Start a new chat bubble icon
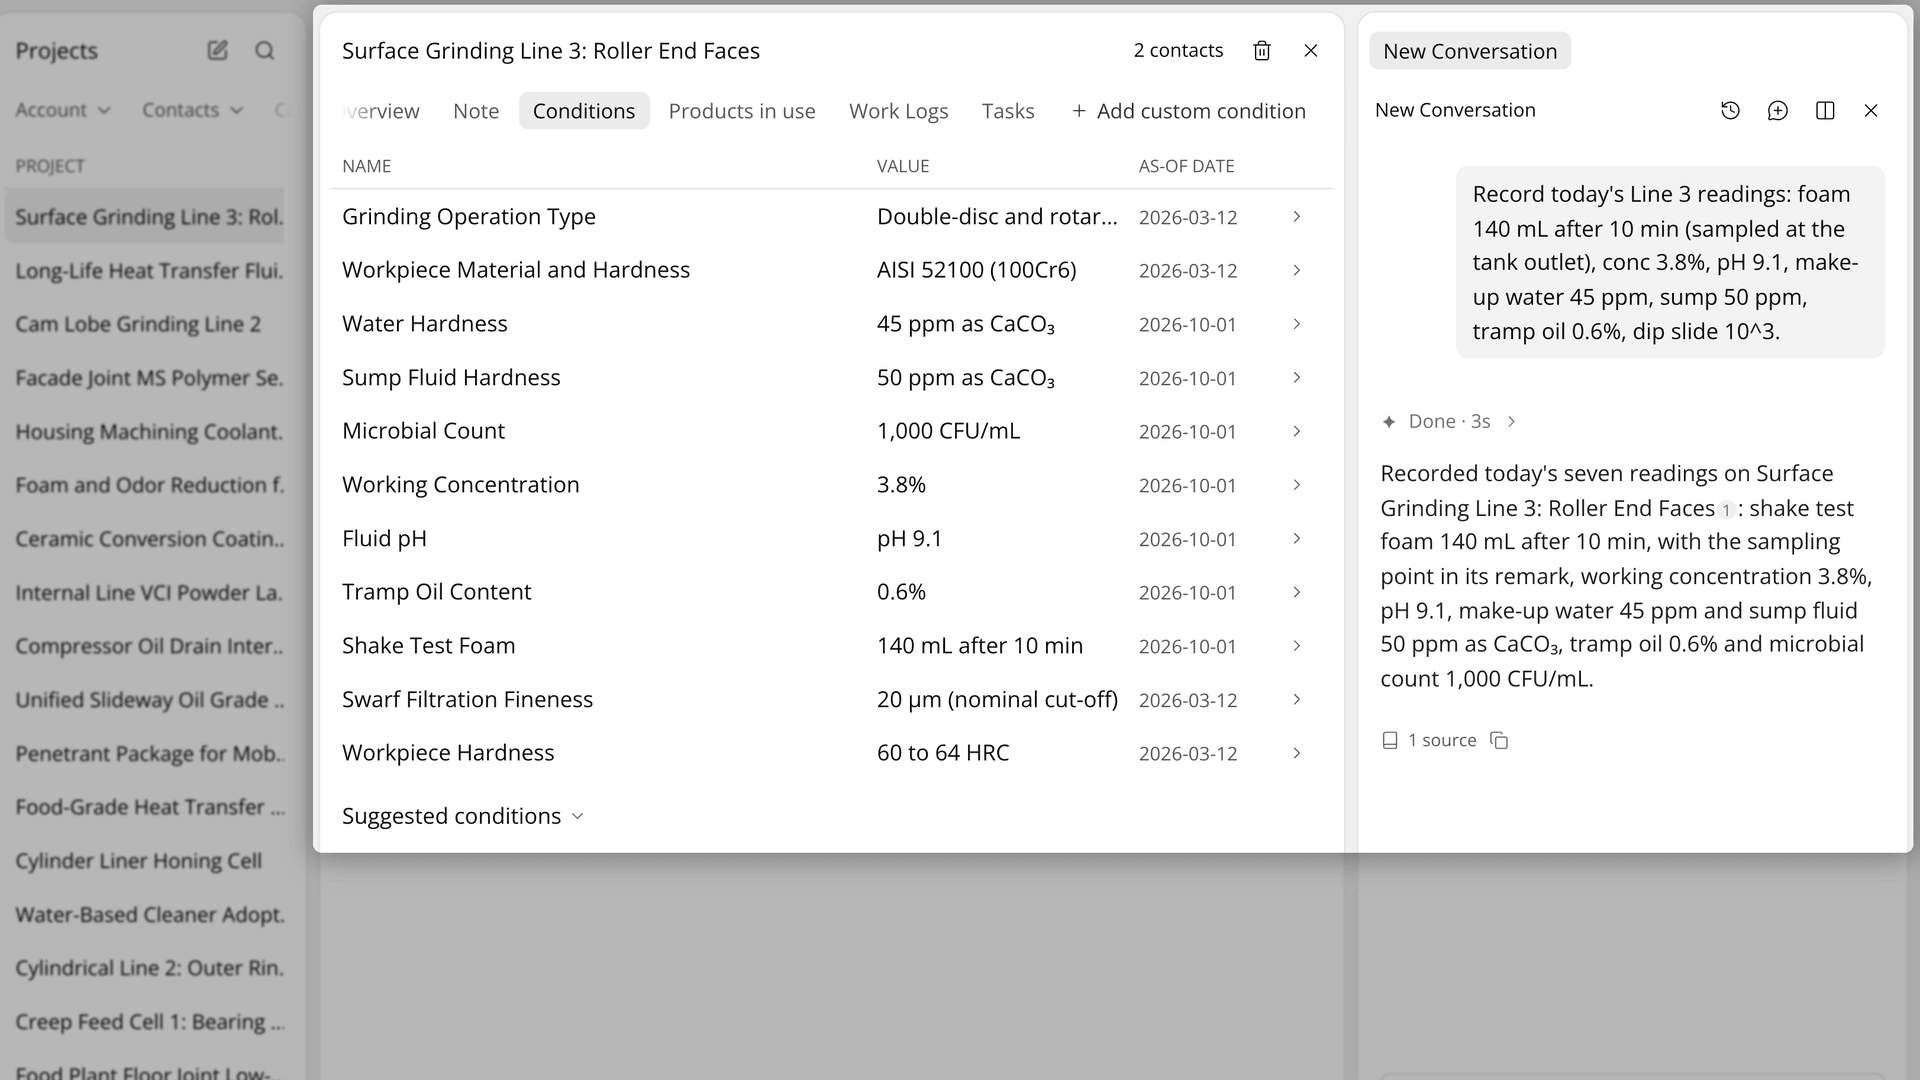The height and width of the screenshot is (1080, 1920). (x=1777, y=110)
